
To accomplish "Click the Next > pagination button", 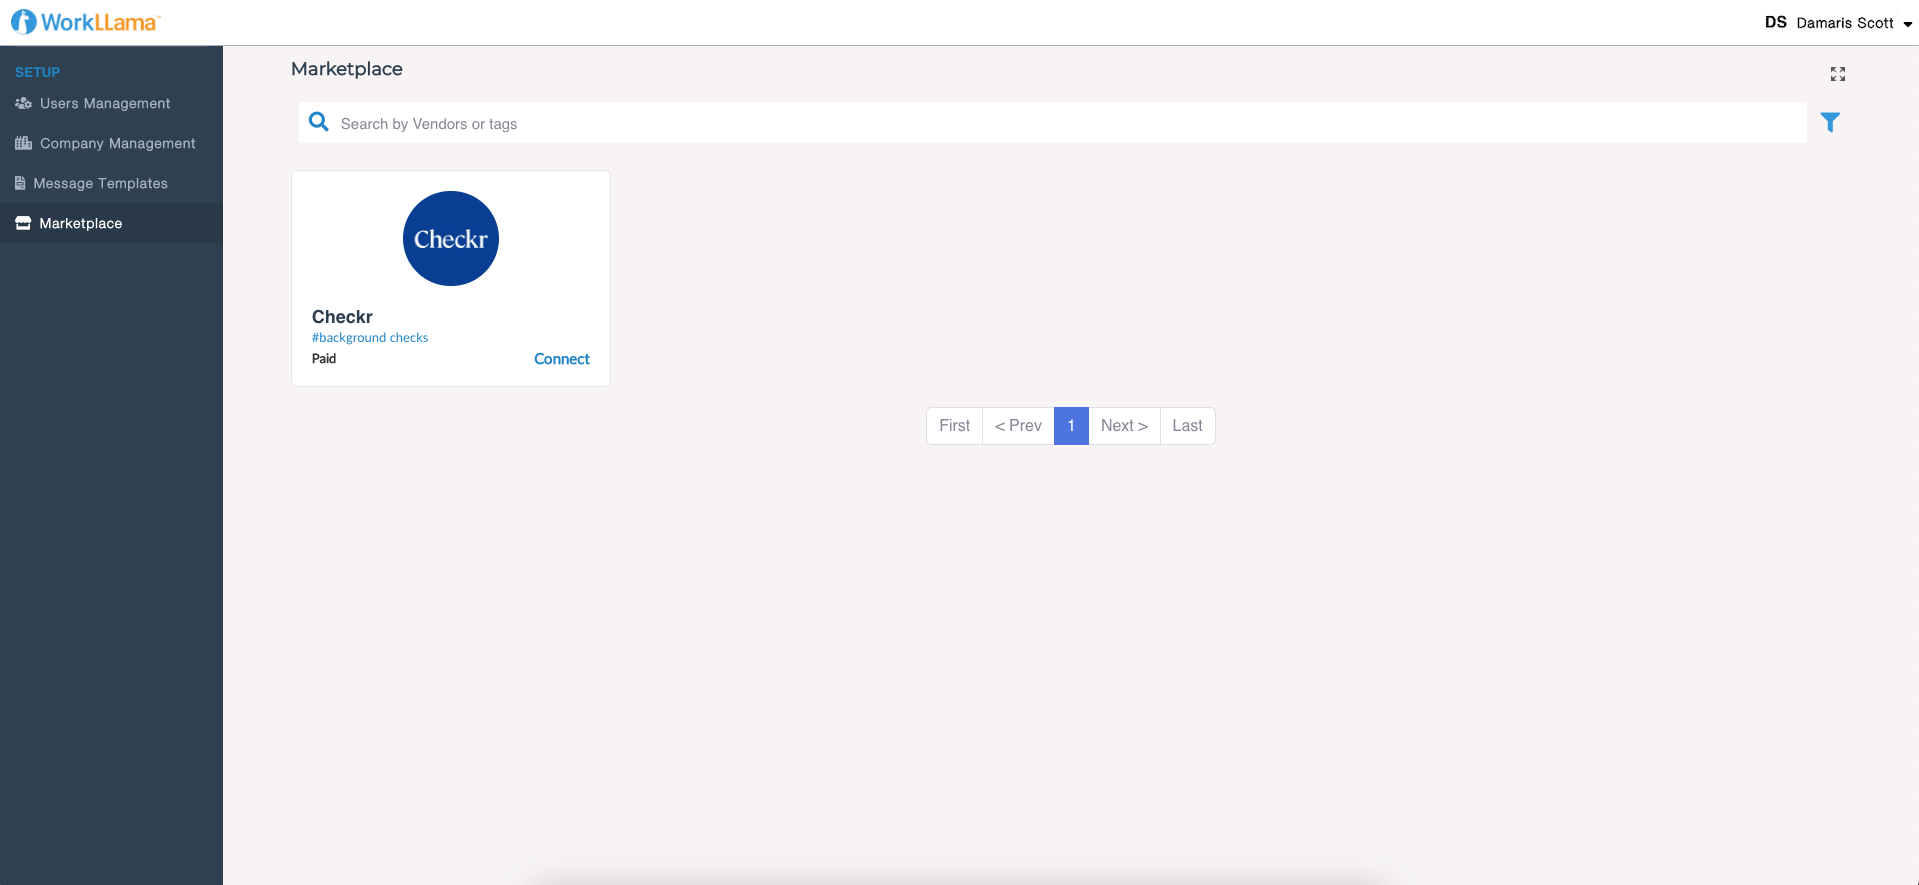I will (1124, 426).
